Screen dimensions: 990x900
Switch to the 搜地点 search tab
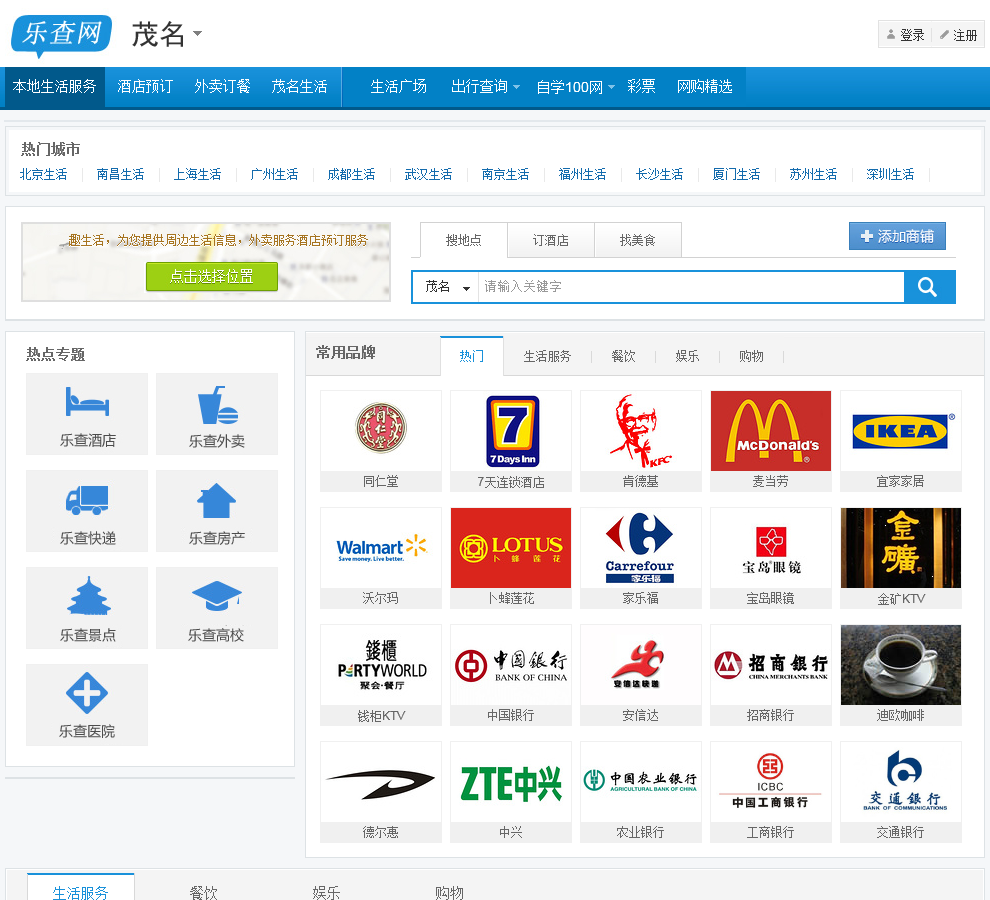tap(463, 240)
